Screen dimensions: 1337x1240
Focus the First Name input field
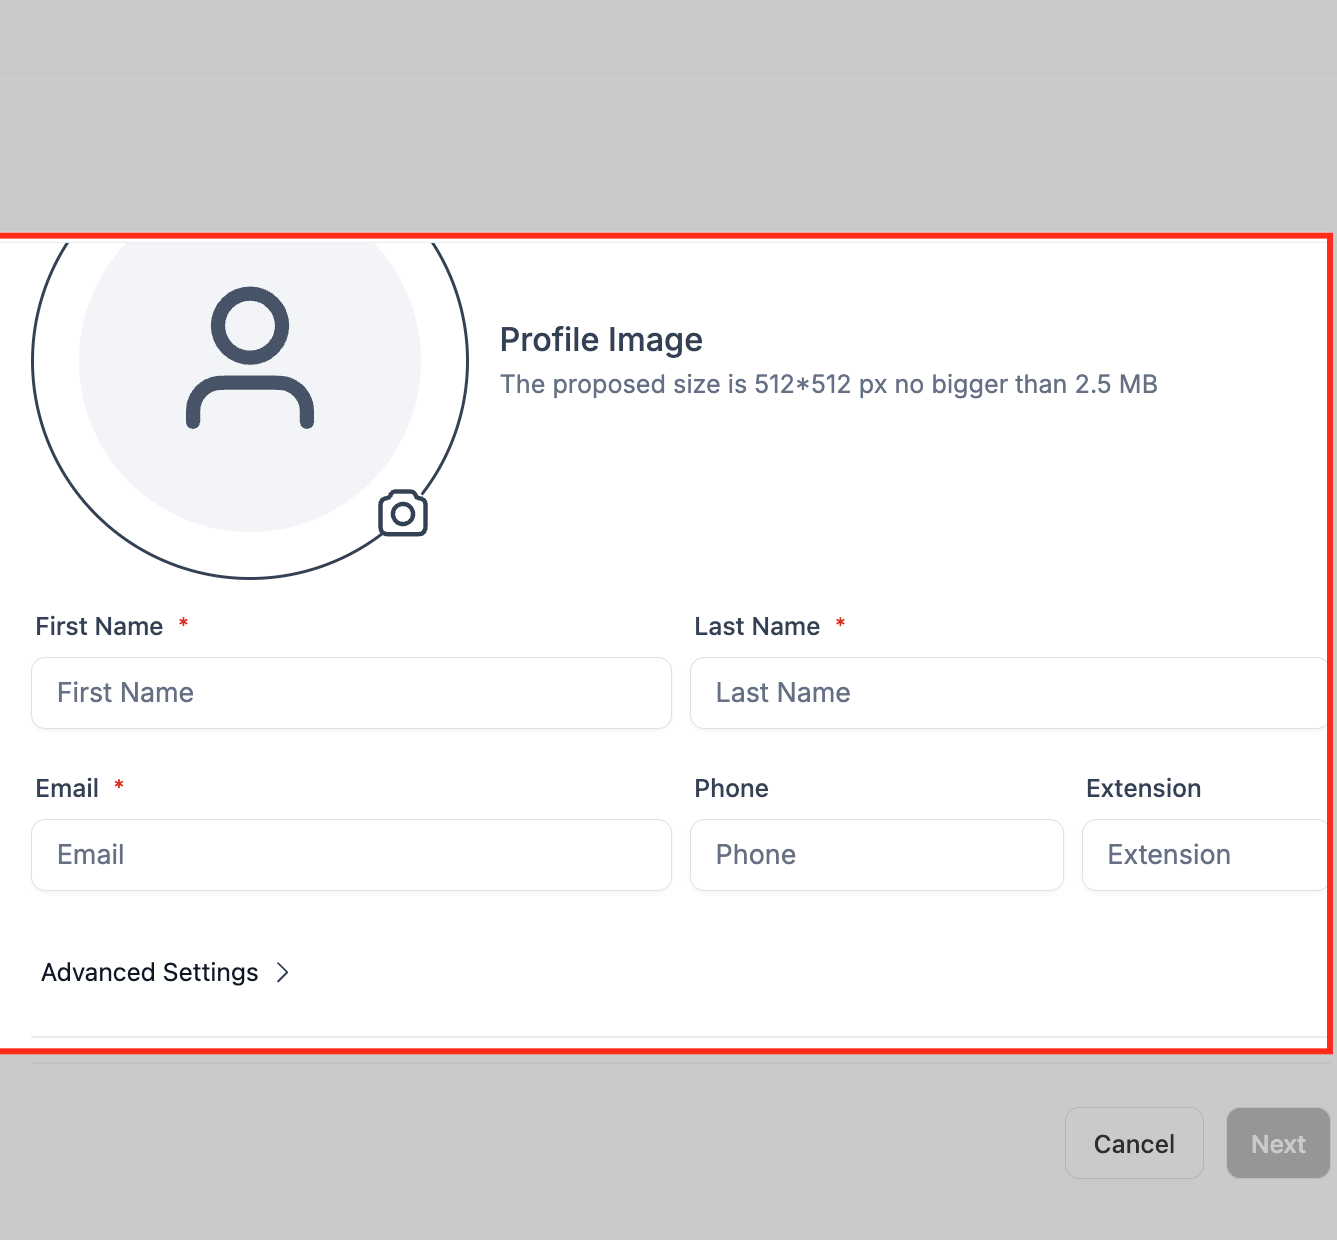click(351, 693)
